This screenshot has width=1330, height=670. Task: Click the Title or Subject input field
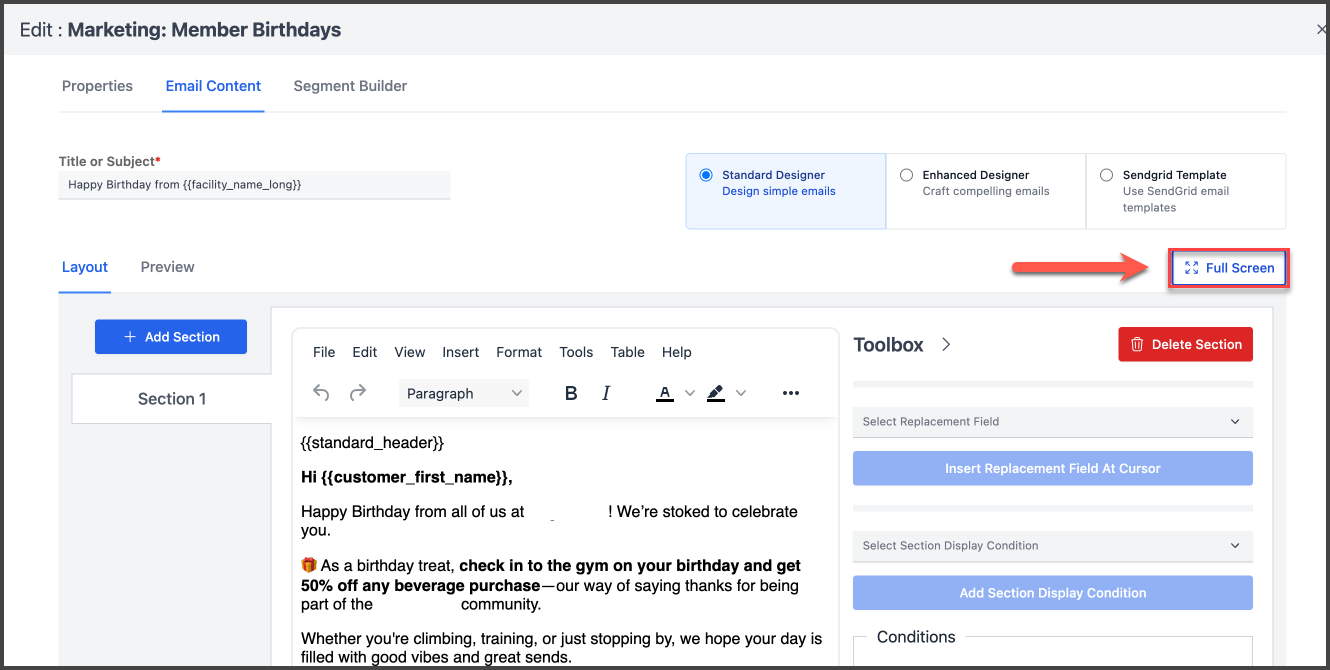pos(254,185)
